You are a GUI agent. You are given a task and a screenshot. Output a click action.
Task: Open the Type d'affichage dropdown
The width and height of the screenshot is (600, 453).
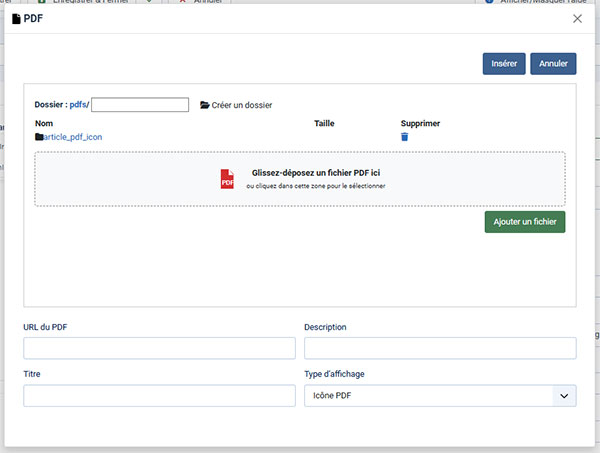click(x=440, y=396)
